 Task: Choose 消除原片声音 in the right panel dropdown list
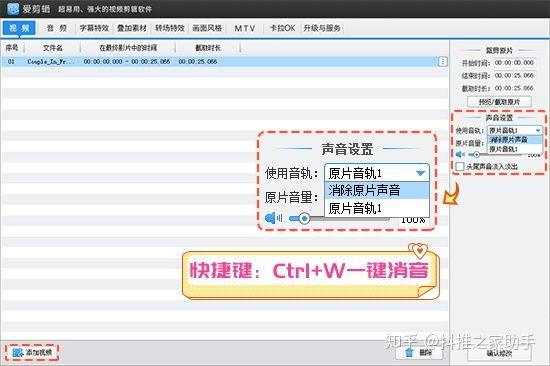click(515, 140)
